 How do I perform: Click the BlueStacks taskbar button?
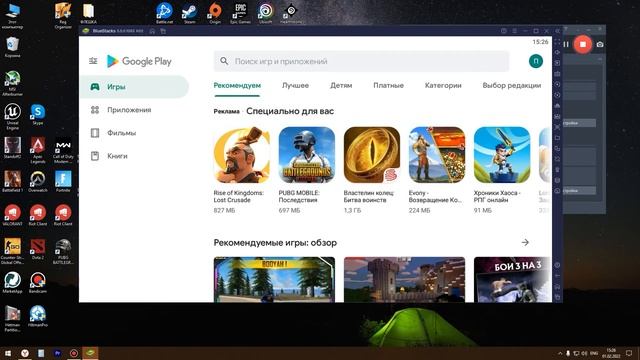tap(90, 353)
